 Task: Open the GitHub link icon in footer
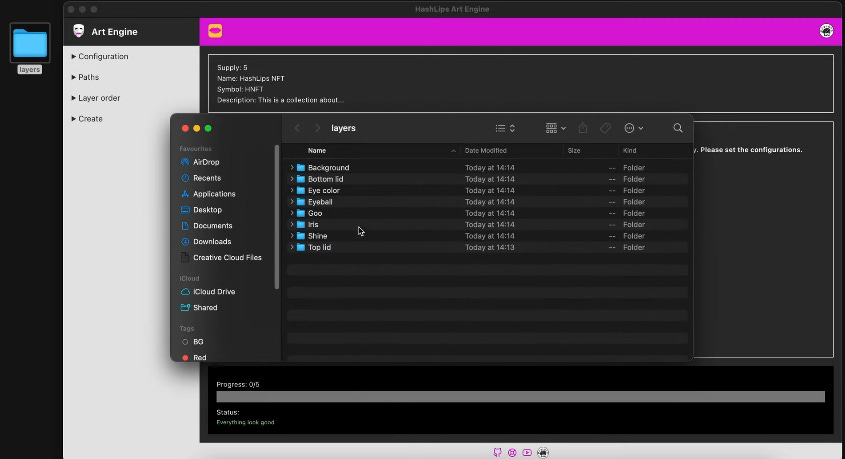point(497,453)
